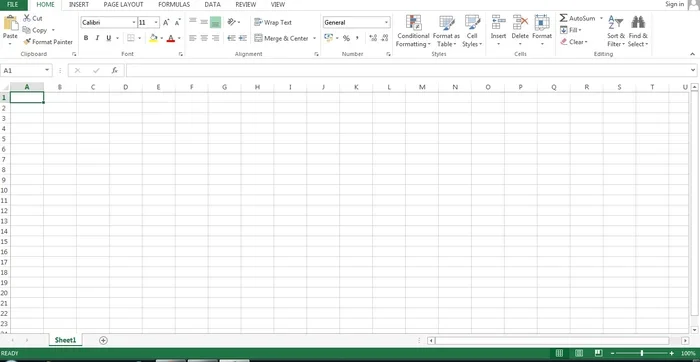This screenshot has height=362, width=700.
Task: Open the FILE tab
Action: click(13, 4)
